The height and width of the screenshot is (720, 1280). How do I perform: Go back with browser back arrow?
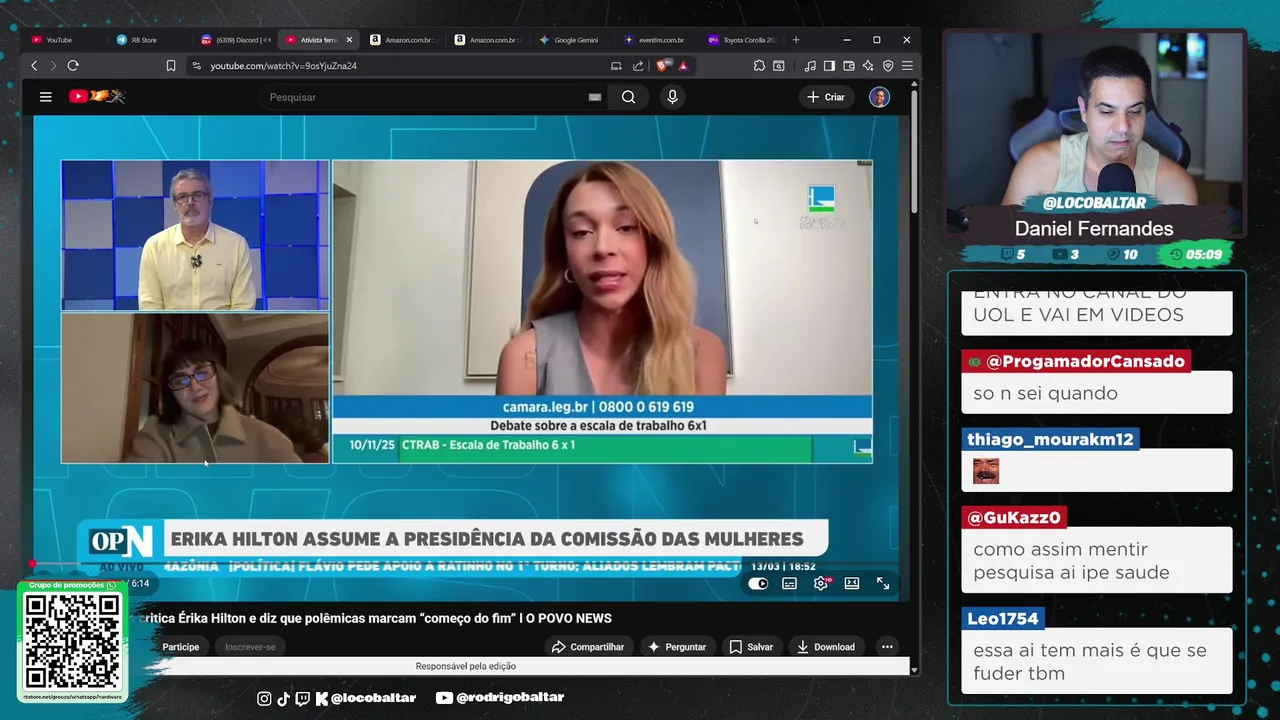(34, 66)
